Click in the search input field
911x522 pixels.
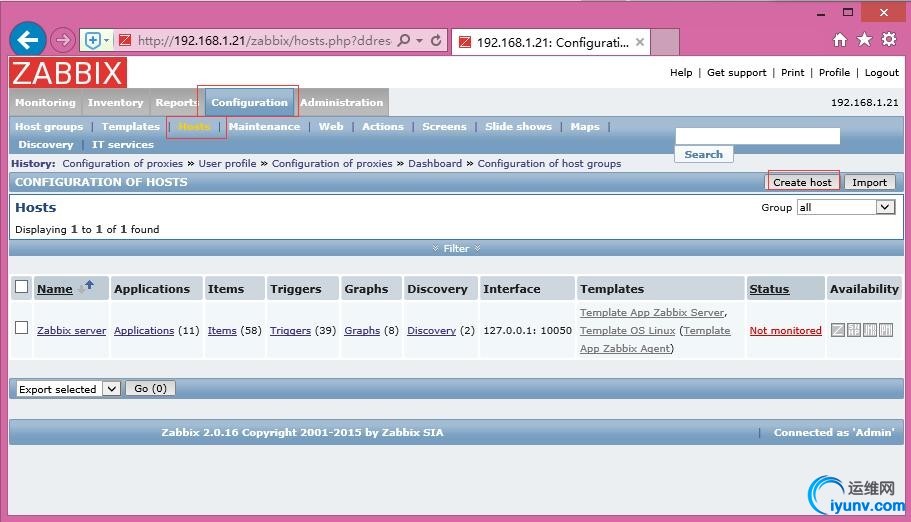[758, 136]
